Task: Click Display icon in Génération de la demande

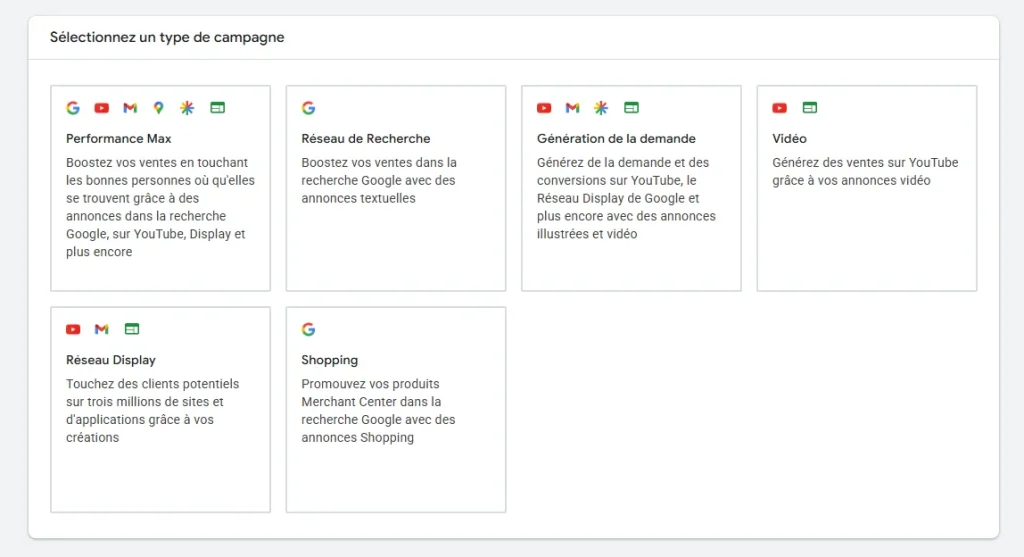Action: click(632, 108)
